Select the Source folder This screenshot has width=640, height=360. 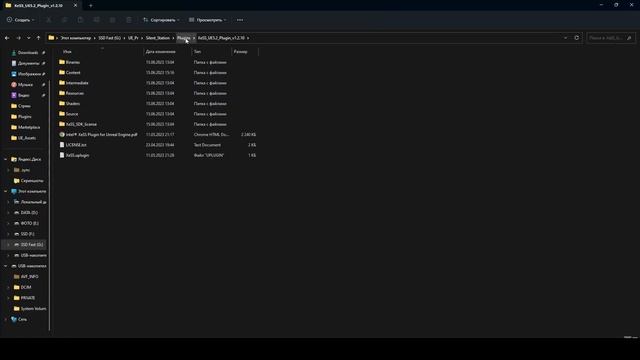point(72,114)
